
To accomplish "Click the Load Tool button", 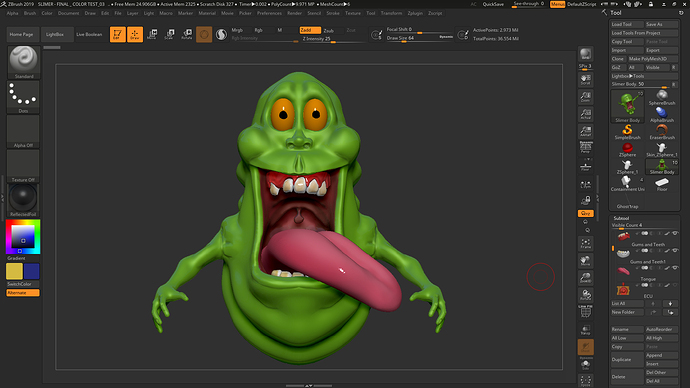I will point(627,24).
